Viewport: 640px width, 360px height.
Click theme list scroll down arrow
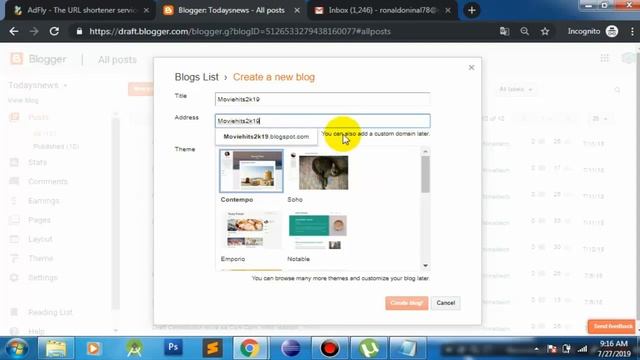point(425,266)
